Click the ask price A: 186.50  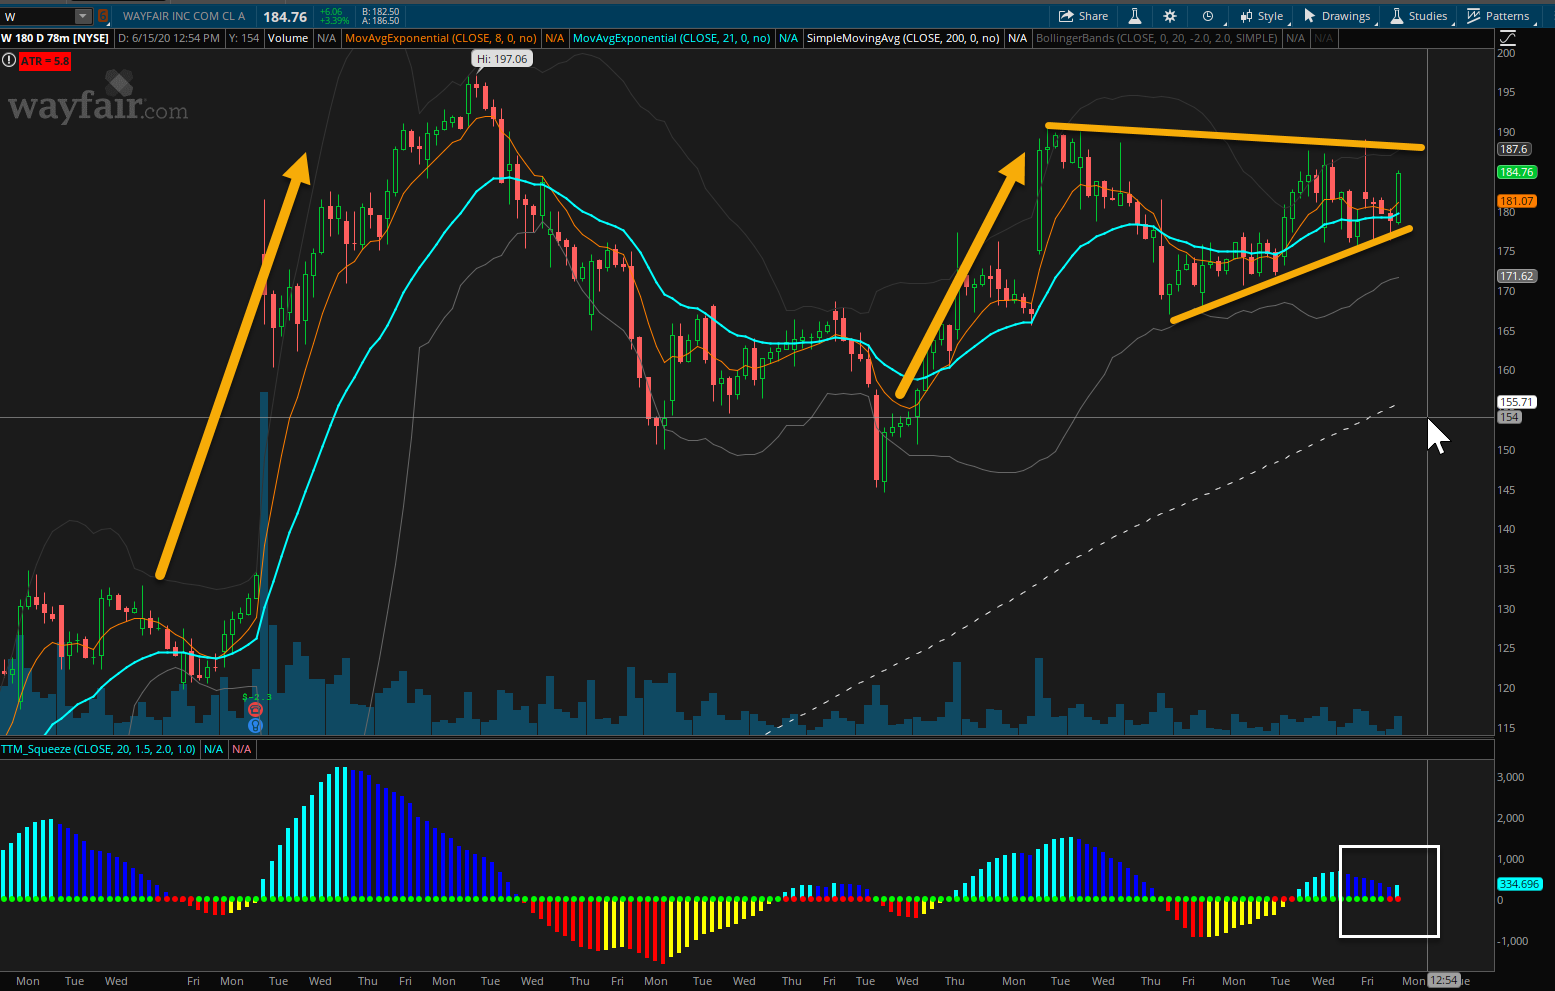click(x=381, y=21)
